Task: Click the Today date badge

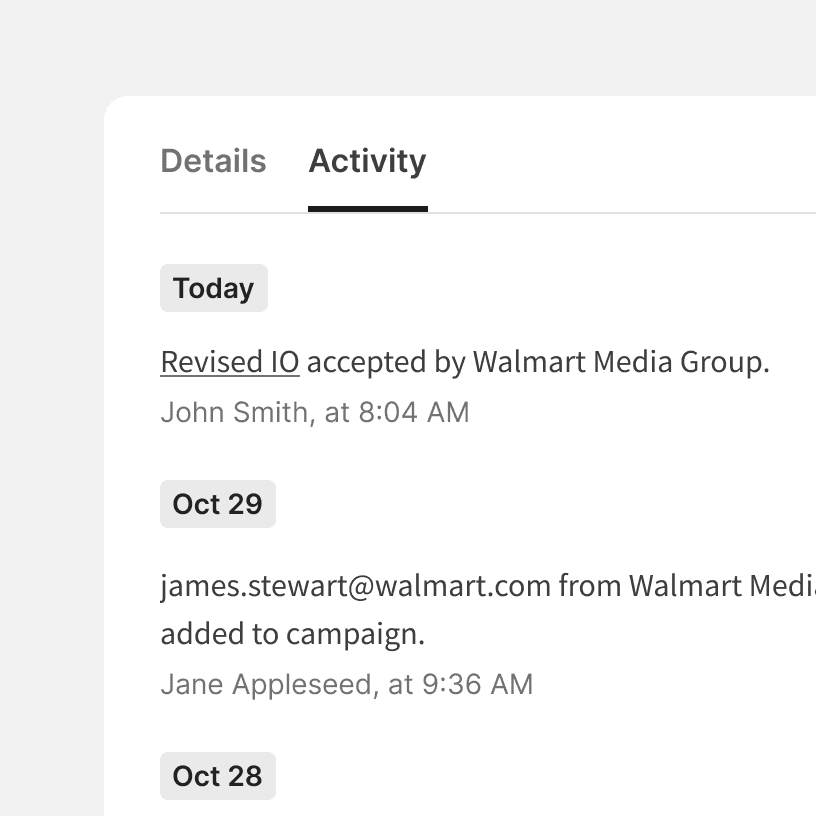Action: (x=213, y=288)
